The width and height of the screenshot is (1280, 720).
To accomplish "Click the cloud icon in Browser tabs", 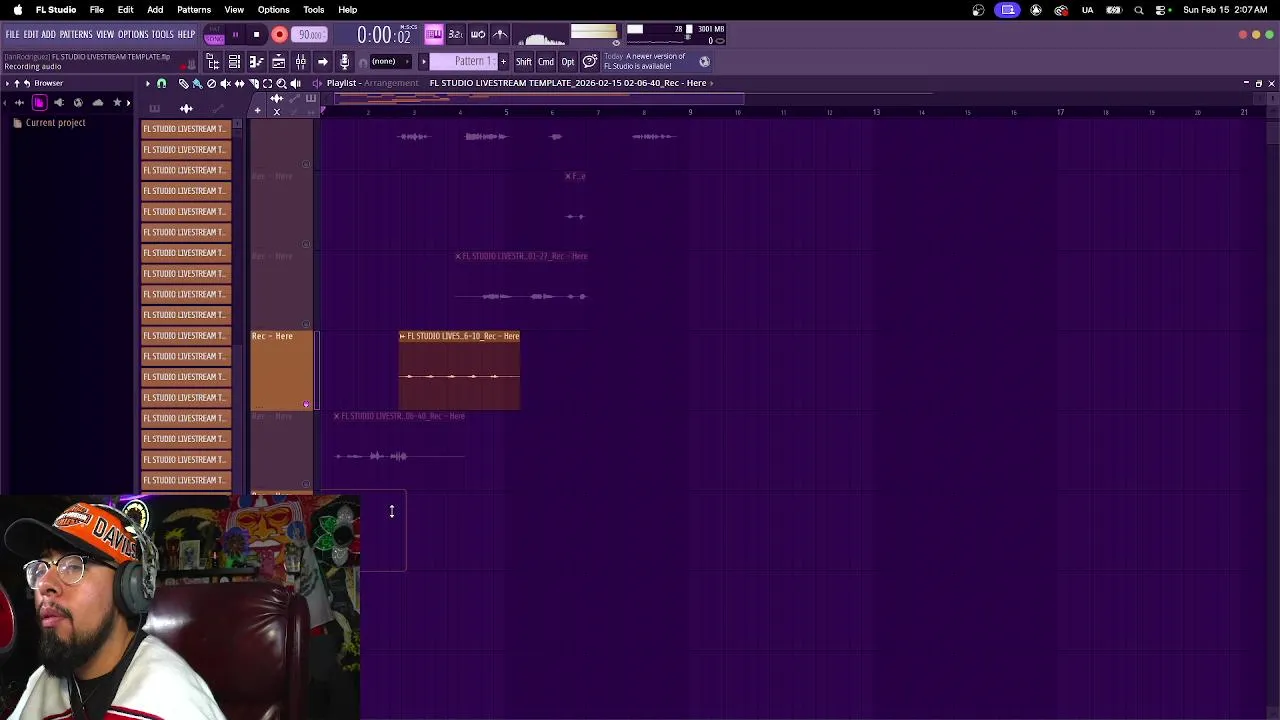I will click(x=97, y=102).
